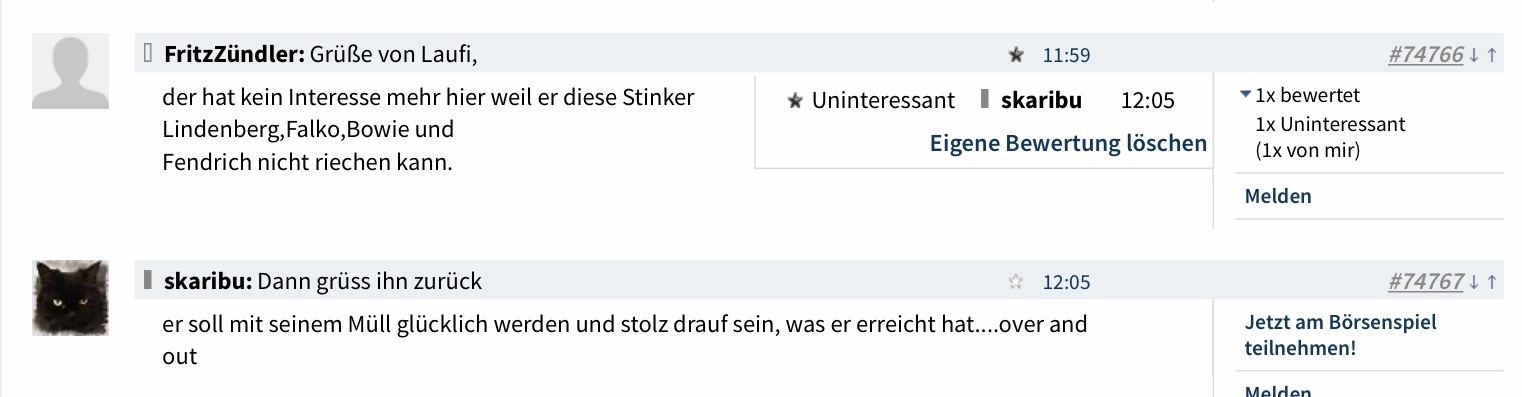Toggle the empty rating star beside 12:05 header
Image resolution: width=1522 pixels, height=397 pixels.
click(x=1016, y=282)
